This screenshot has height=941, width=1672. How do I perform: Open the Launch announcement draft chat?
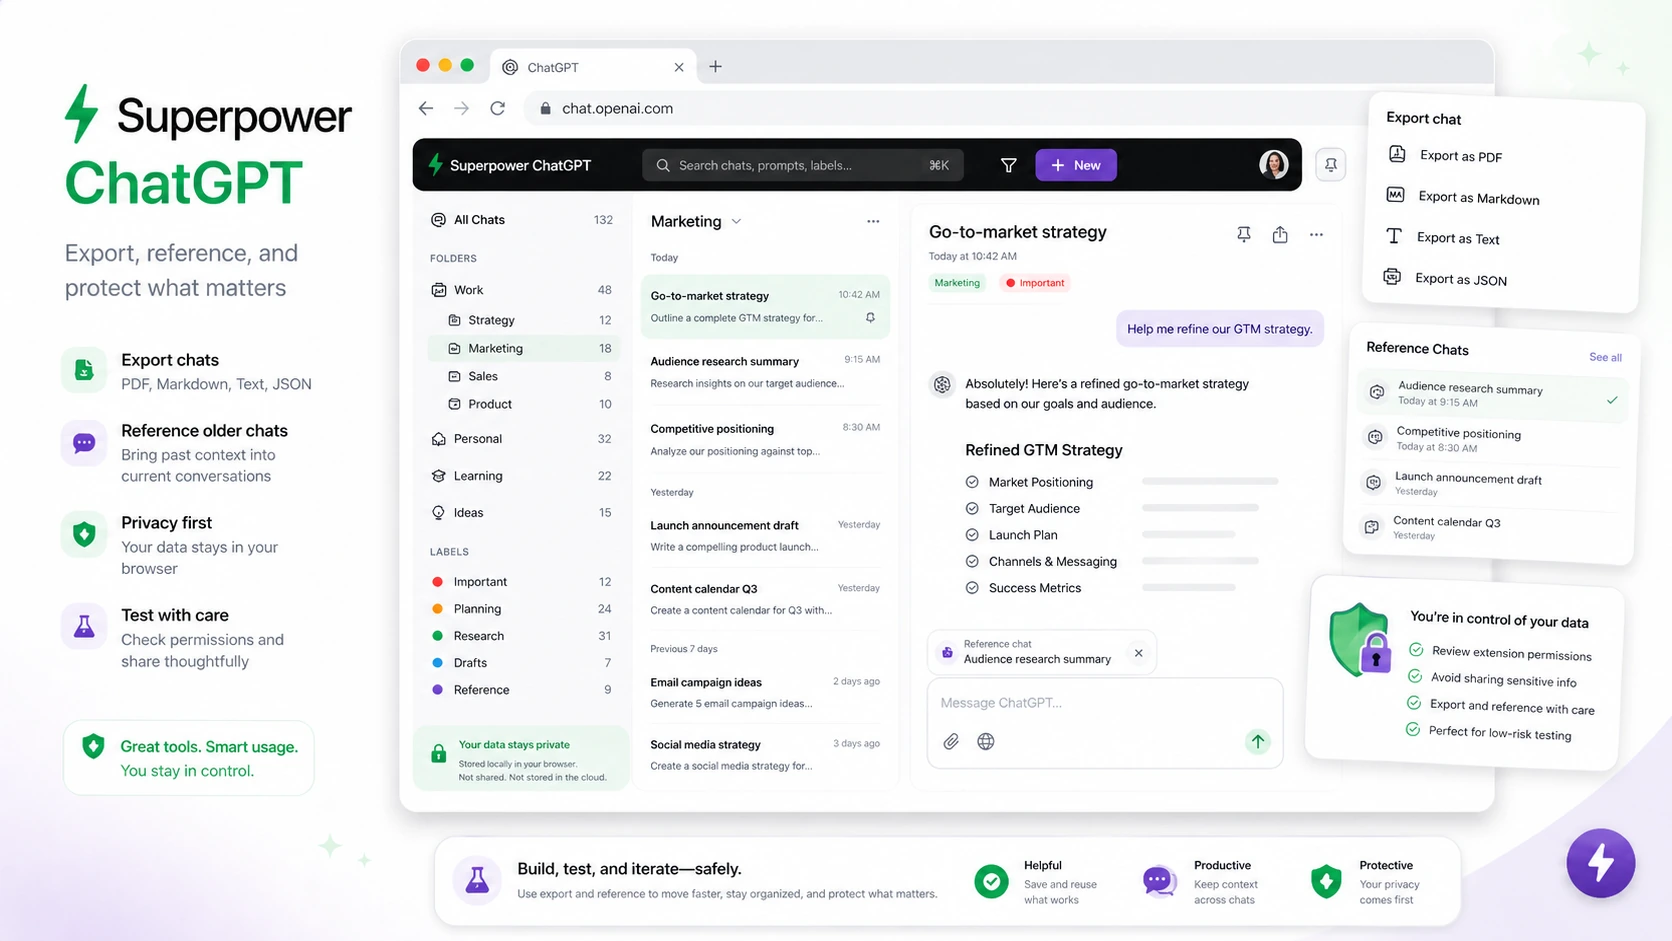tap(765, 536)
